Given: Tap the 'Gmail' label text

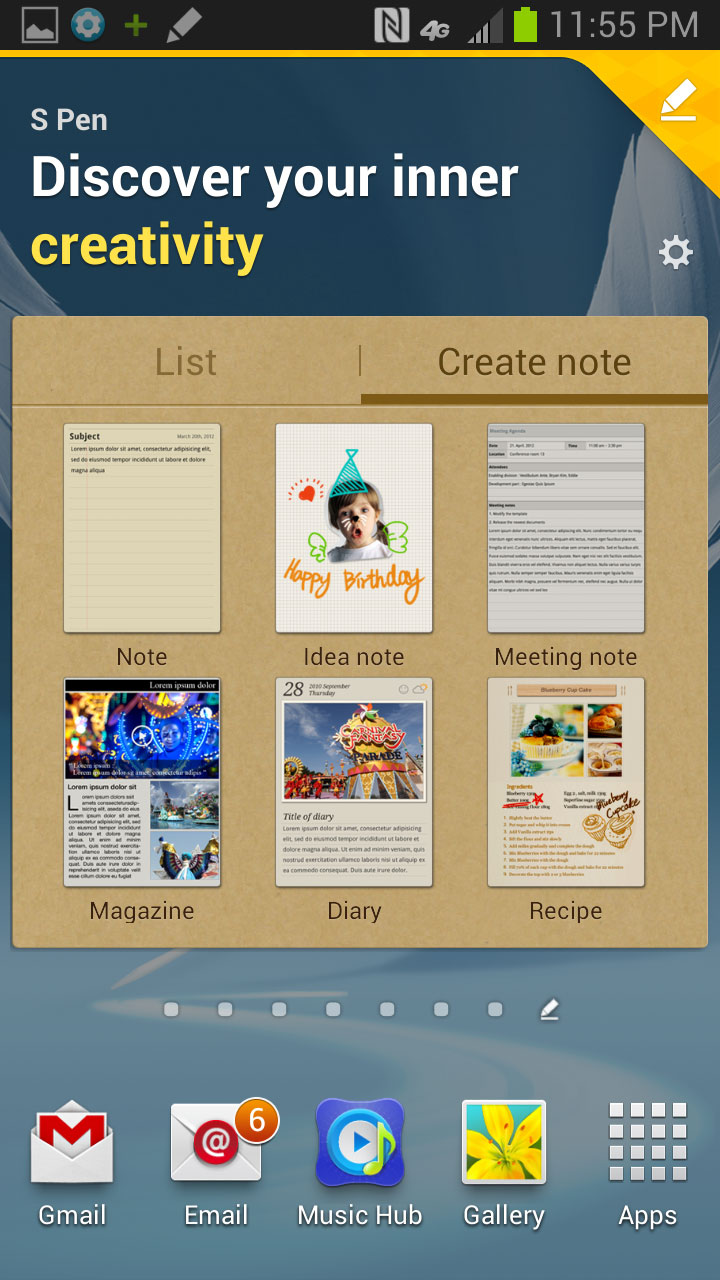Looking at the screenshot, I should click(x=72, y=1216).
